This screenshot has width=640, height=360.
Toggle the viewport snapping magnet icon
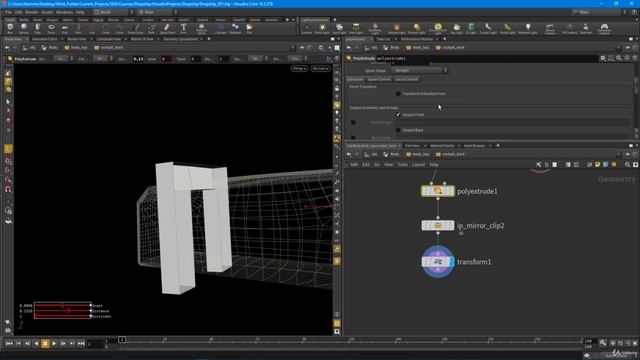8,189
